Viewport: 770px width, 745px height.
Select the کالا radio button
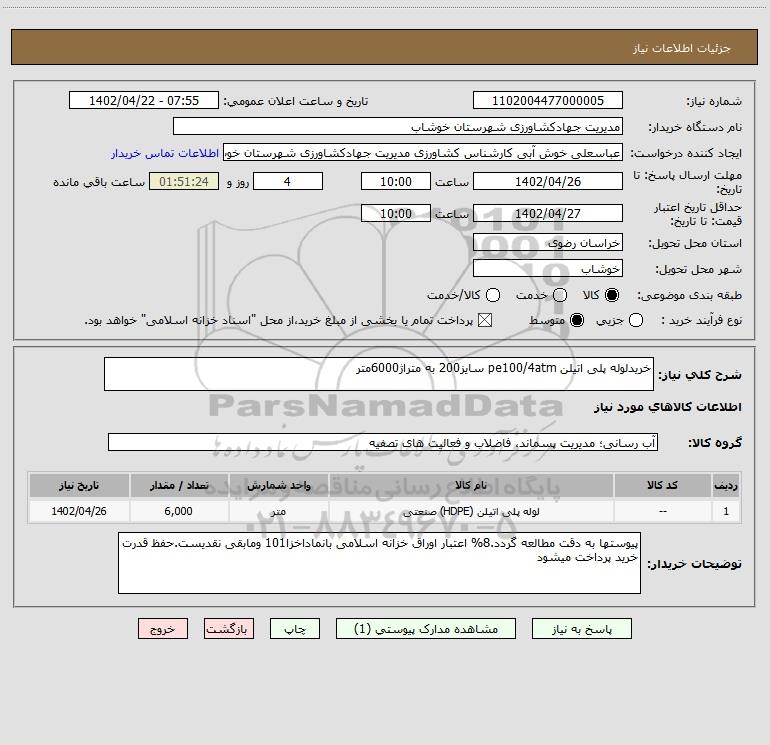[612, 295]
